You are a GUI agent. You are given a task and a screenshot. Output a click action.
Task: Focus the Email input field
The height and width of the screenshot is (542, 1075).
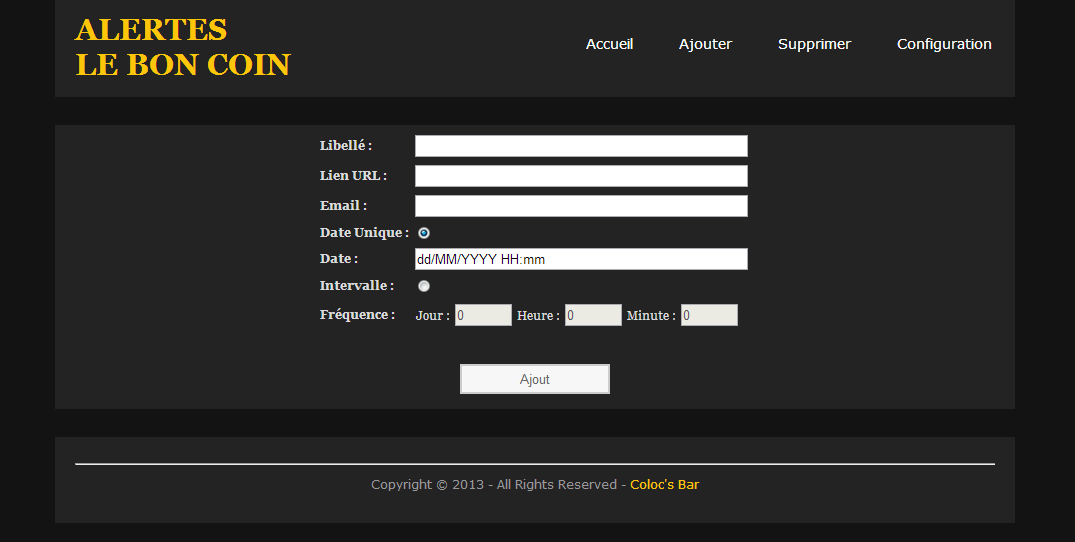click(581, 206)
